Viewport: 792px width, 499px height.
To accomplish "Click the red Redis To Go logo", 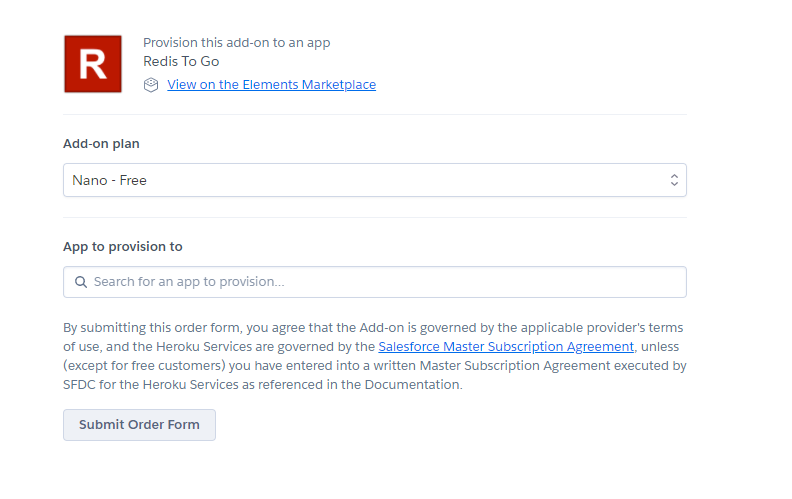I will (x=93, y=64).
